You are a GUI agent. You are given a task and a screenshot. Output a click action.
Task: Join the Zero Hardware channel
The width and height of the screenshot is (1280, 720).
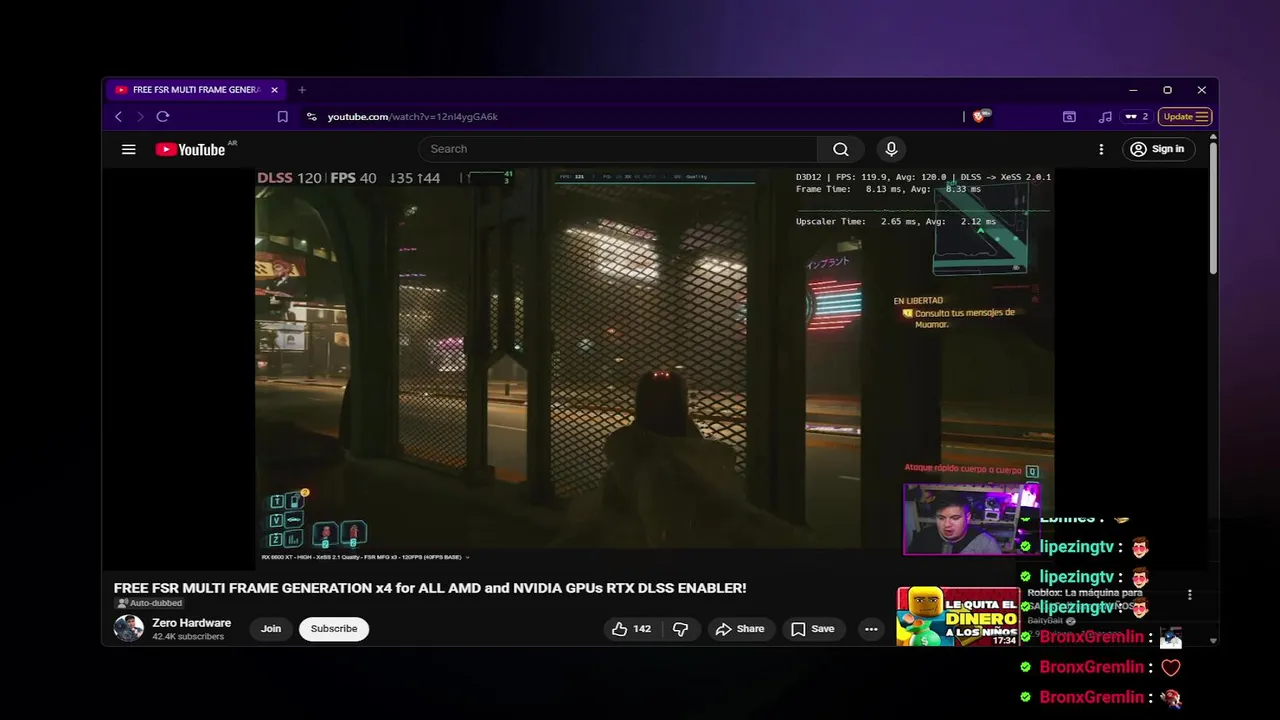tap(271, 629)
